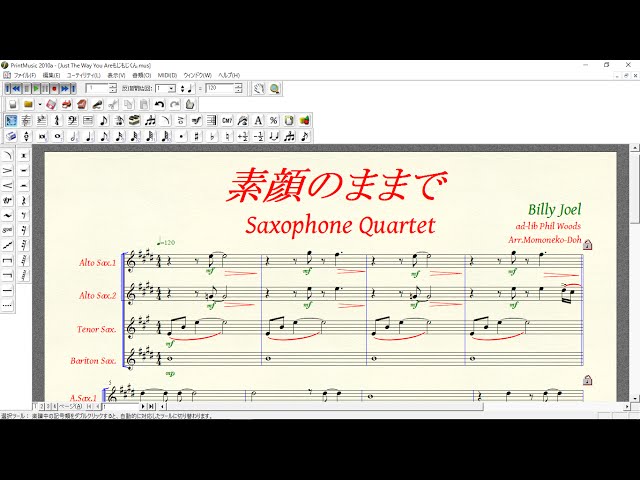Activate the Hand Grabber tool
Screen dimensions: 640x480
pyautogui.click(x=258, y=88)
